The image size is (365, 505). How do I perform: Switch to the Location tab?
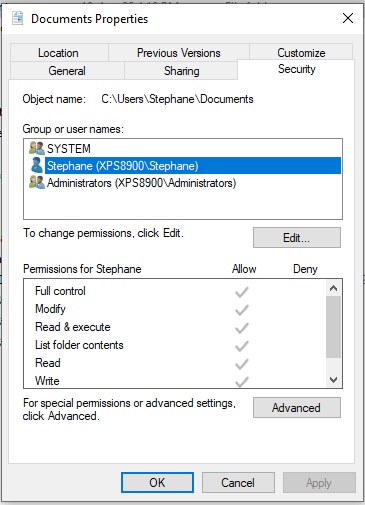click(58, 53)
